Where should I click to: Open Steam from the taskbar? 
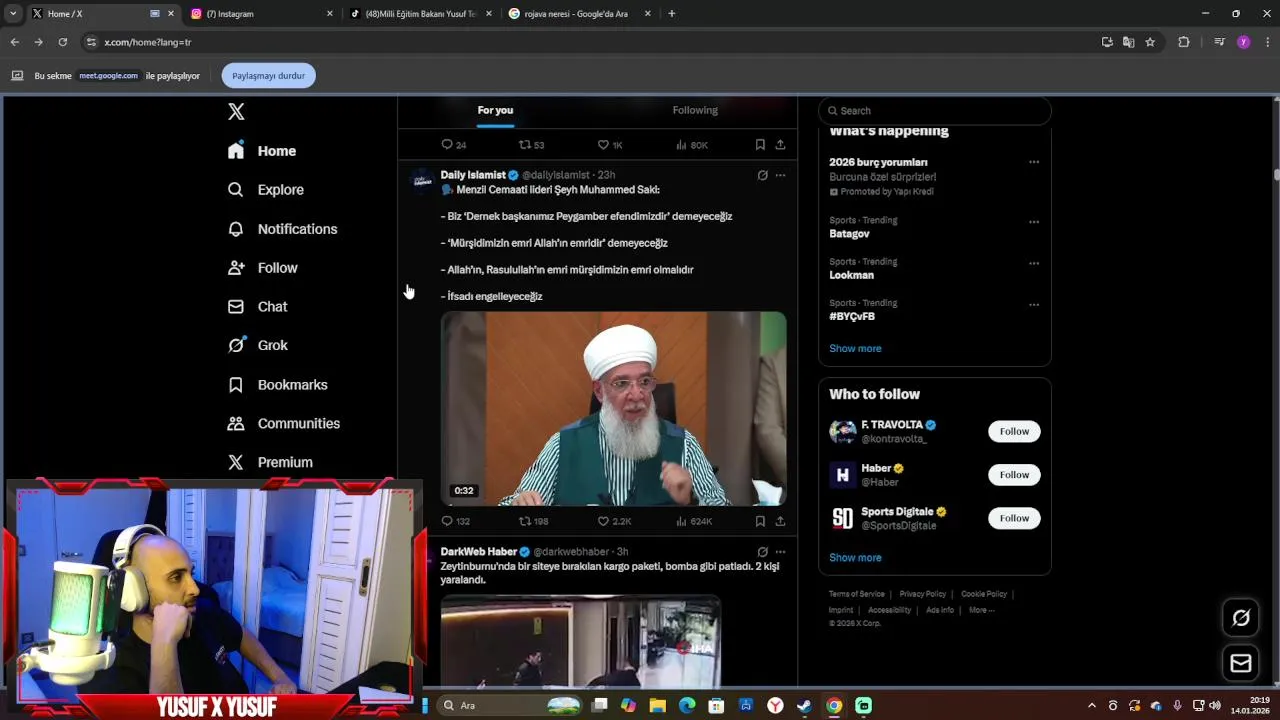[x=804, y=705]
